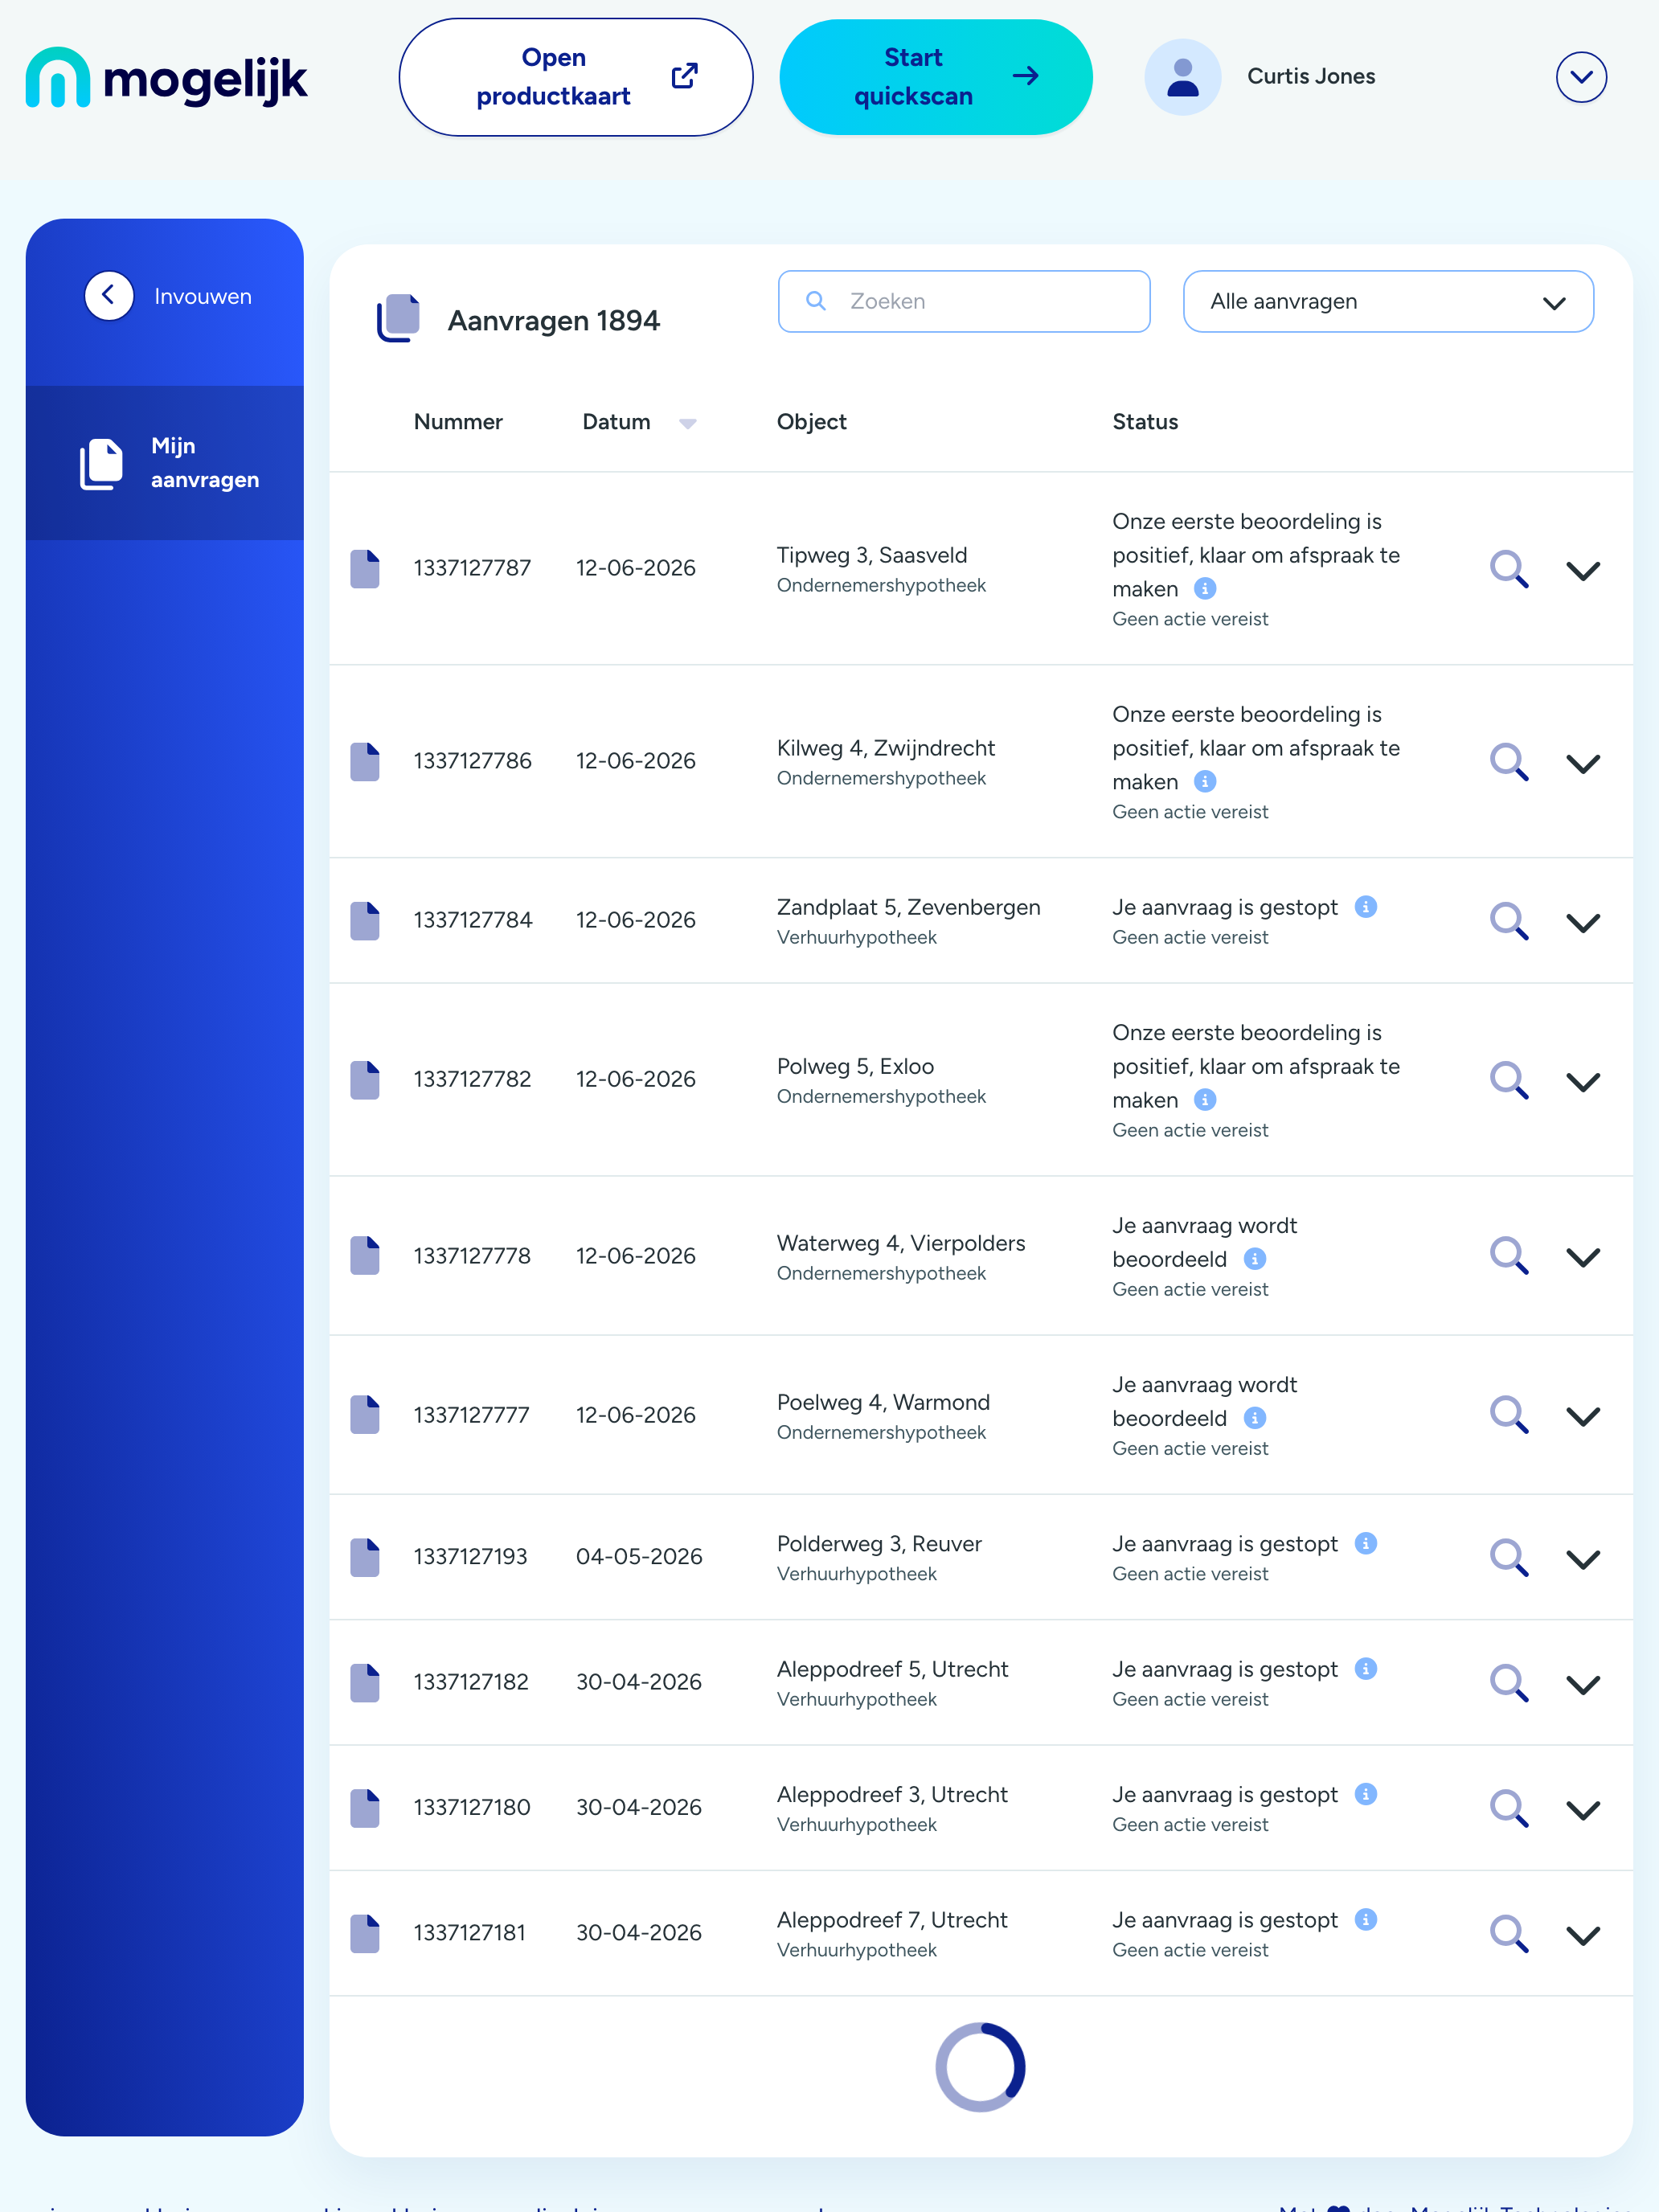Expand the Tipweg 3, Saasveld row

point(1582,570)
